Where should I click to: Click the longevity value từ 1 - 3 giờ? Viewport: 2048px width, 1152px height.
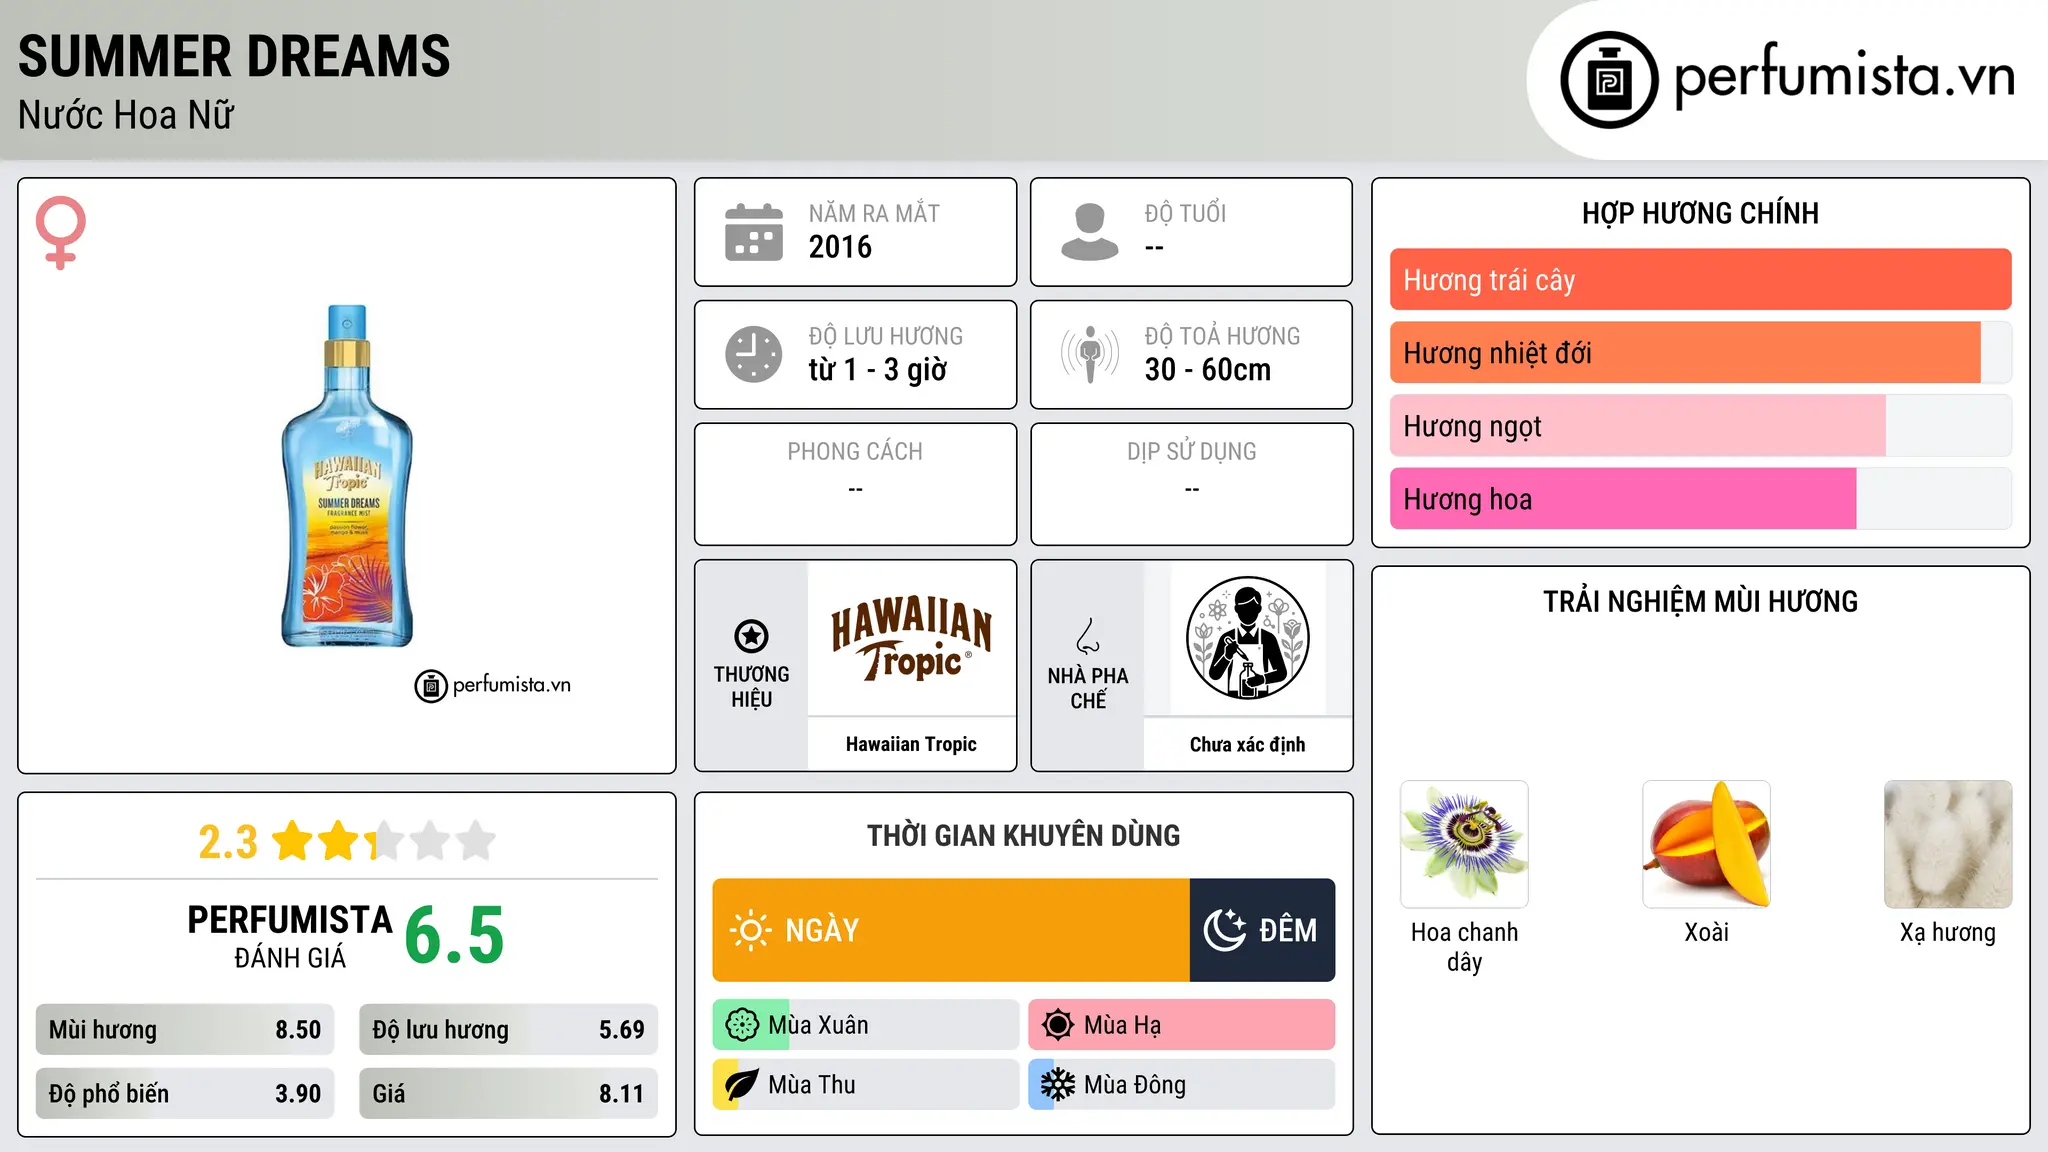[x=877, y=370]
